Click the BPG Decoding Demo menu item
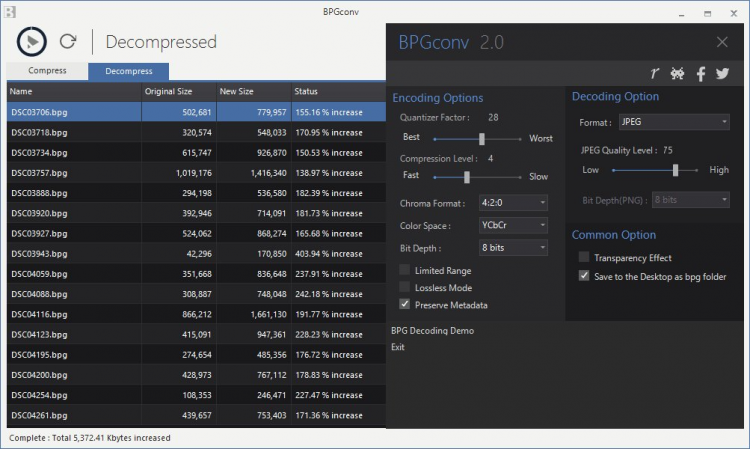The image size is (750, 449). click(432, 331)
